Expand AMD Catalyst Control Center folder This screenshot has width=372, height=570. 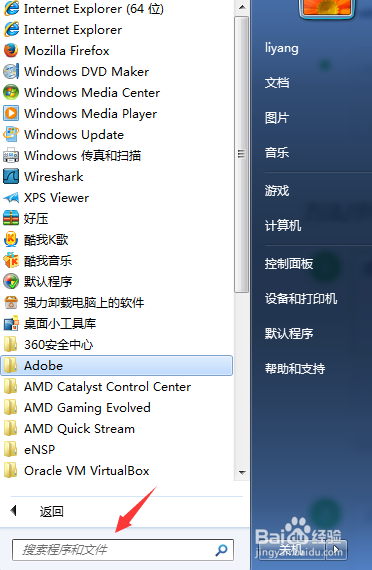(117, 386)
